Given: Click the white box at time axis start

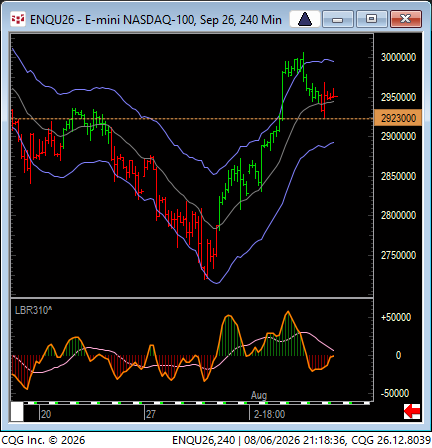Looking at the screenshot, I should 17,412.
